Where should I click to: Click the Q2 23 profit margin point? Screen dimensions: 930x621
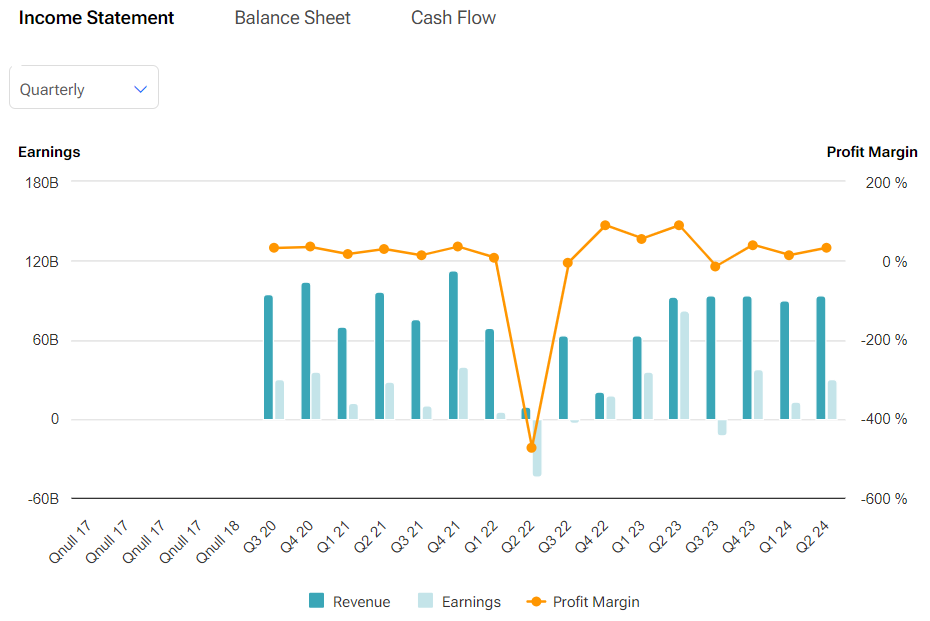tap(679, 225)
